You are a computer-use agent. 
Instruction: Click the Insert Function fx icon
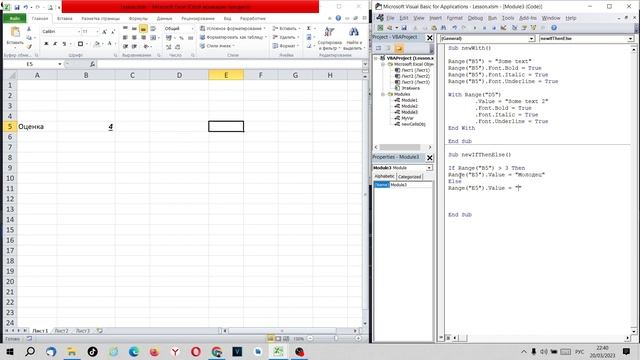click(92, 64)
